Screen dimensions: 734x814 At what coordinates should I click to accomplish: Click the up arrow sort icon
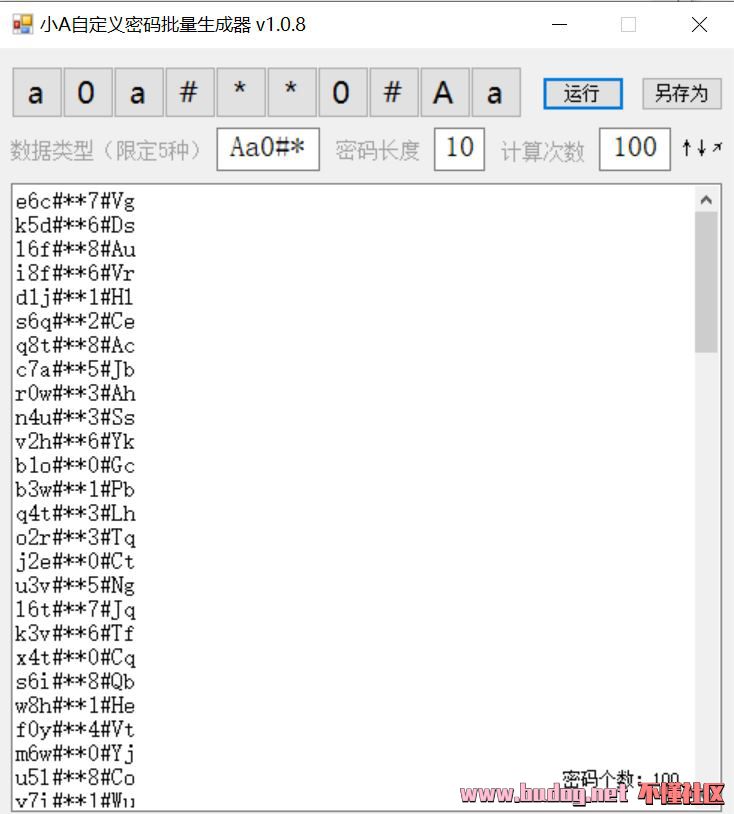tap(688, 148)
